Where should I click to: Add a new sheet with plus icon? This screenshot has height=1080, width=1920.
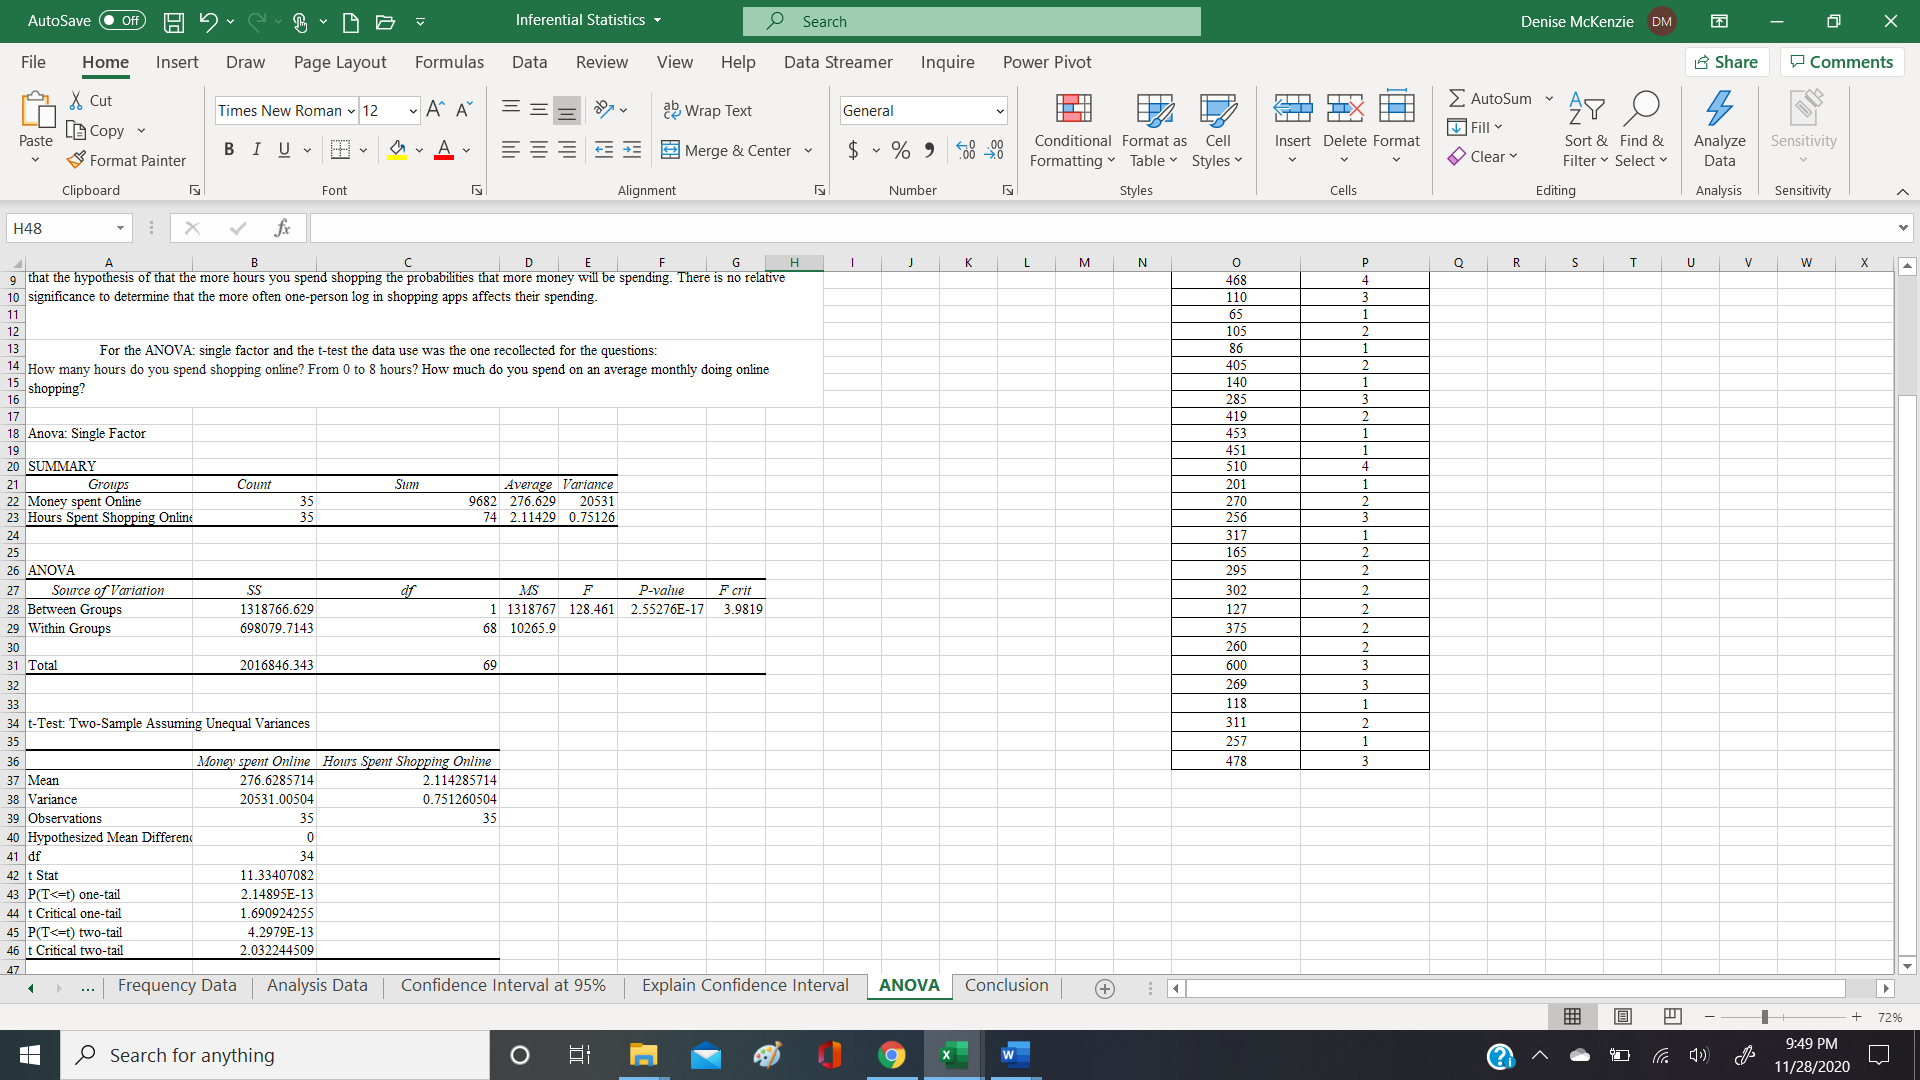(1104, 988)
